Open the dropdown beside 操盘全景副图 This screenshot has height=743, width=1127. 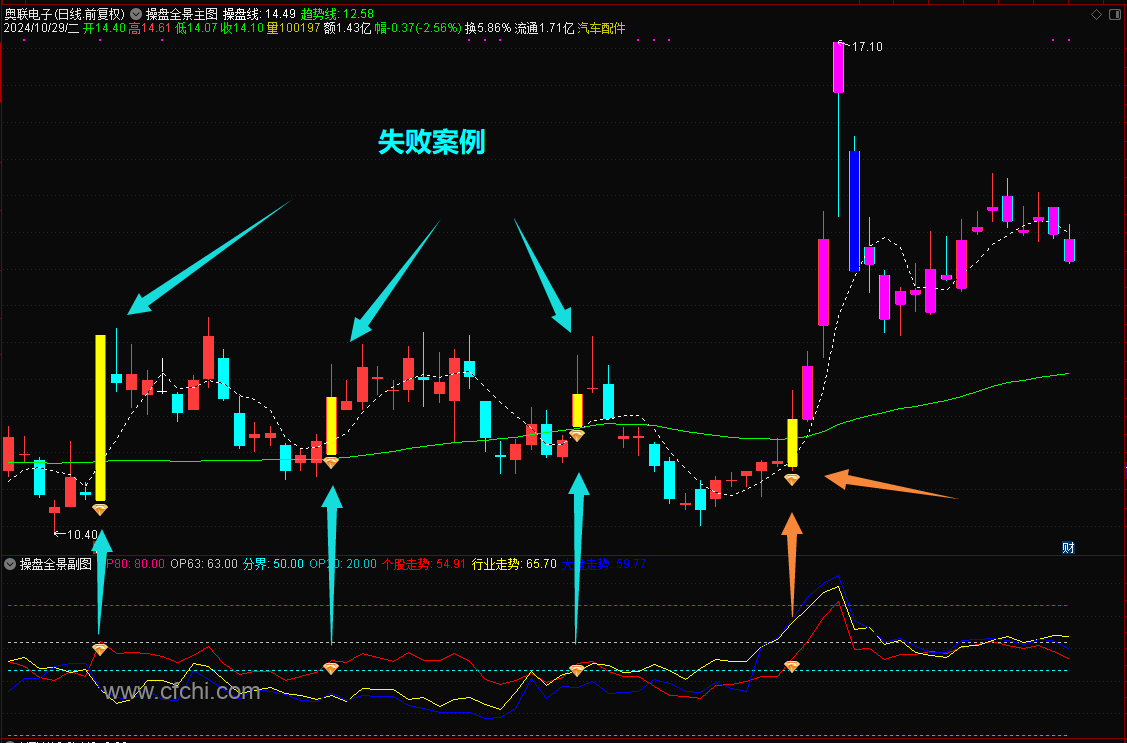point(10,564)
